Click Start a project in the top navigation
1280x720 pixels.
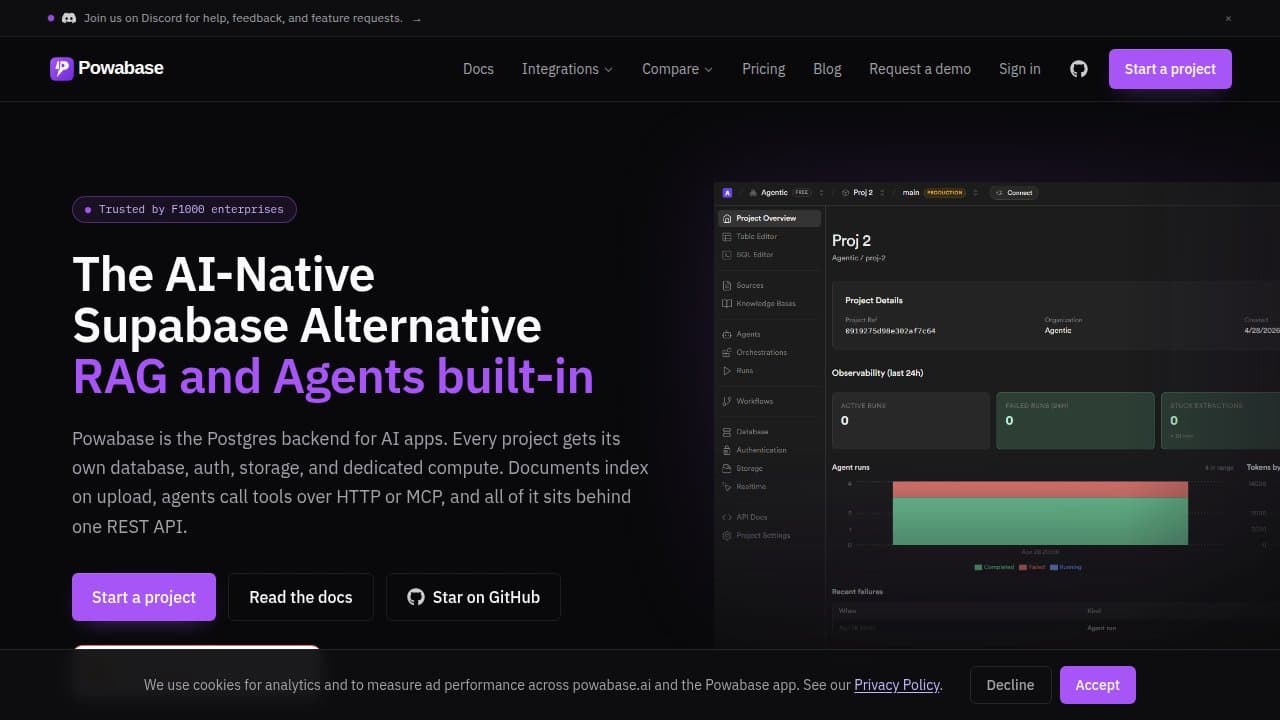(1170, 69)
